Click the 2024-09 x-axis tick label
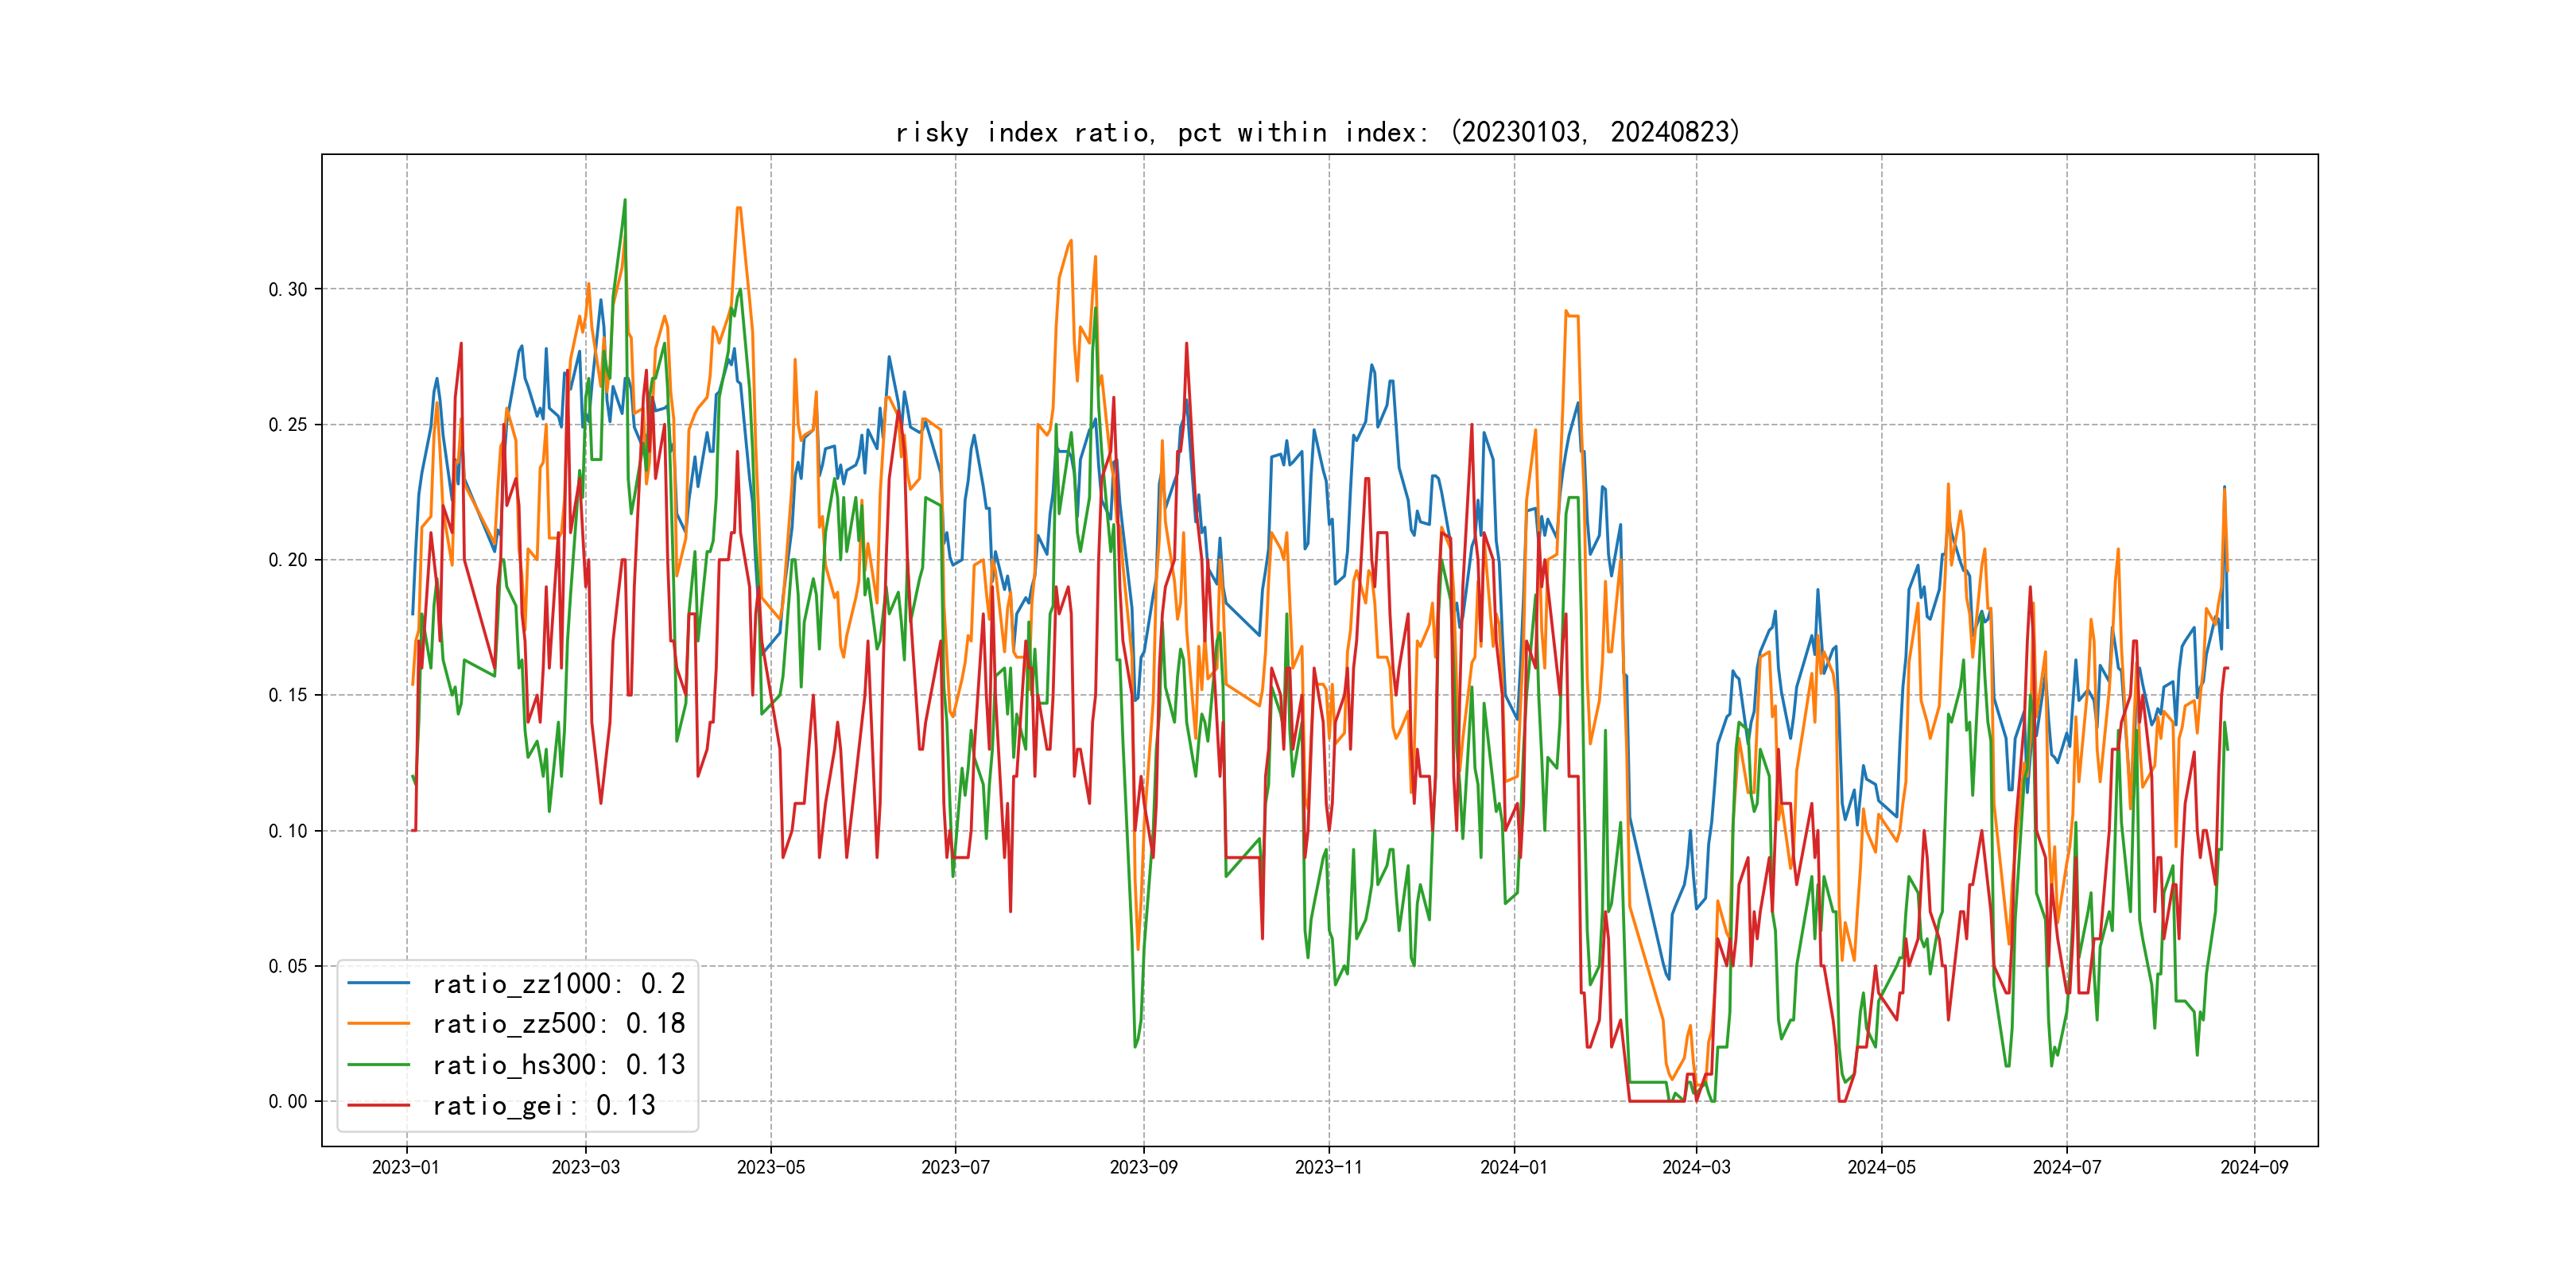2576x1288 pixels. (2254, 1167)
